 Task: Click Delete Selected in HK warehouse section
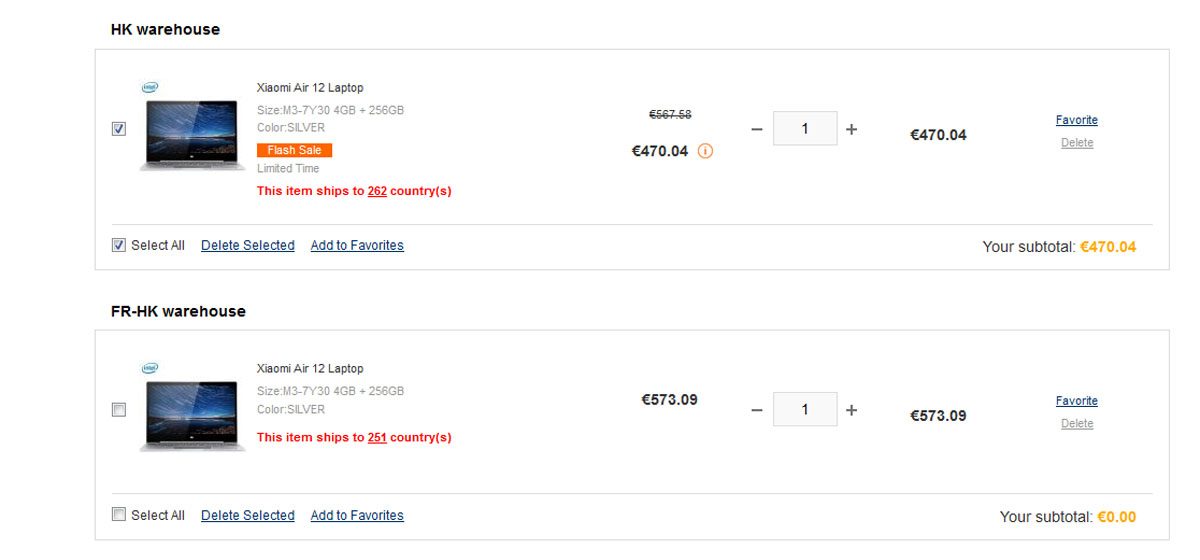click(247, 245)
